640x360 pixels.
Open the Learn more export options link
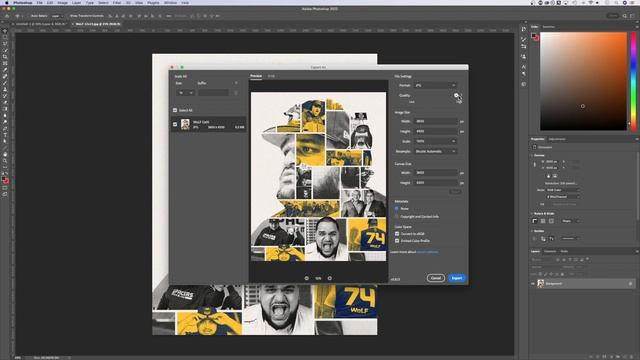point(427,252)
